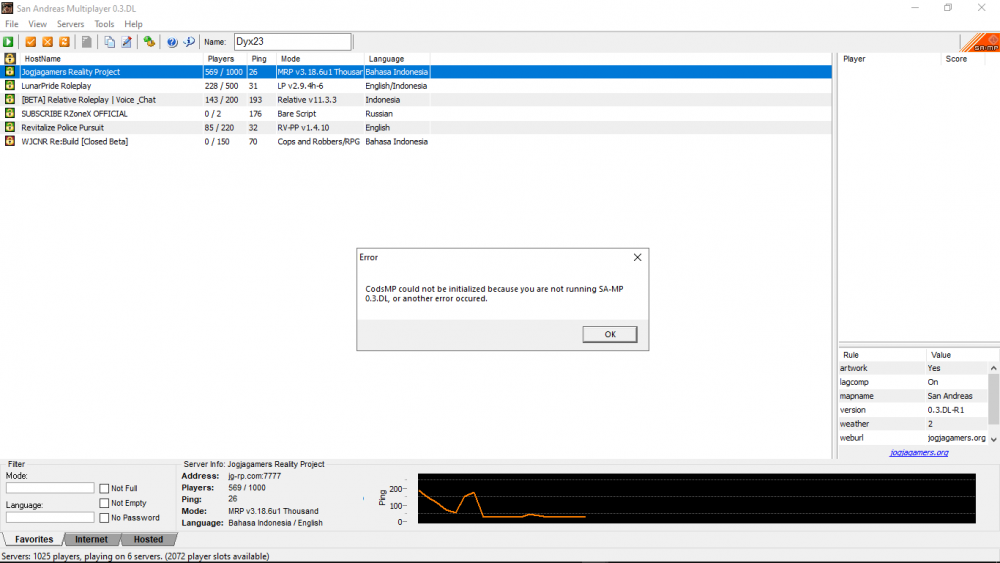Viewport: 1000px width, 563px height.
Task: Select the [BETA] Relative Roleplay server row
Action: (416, 99)
